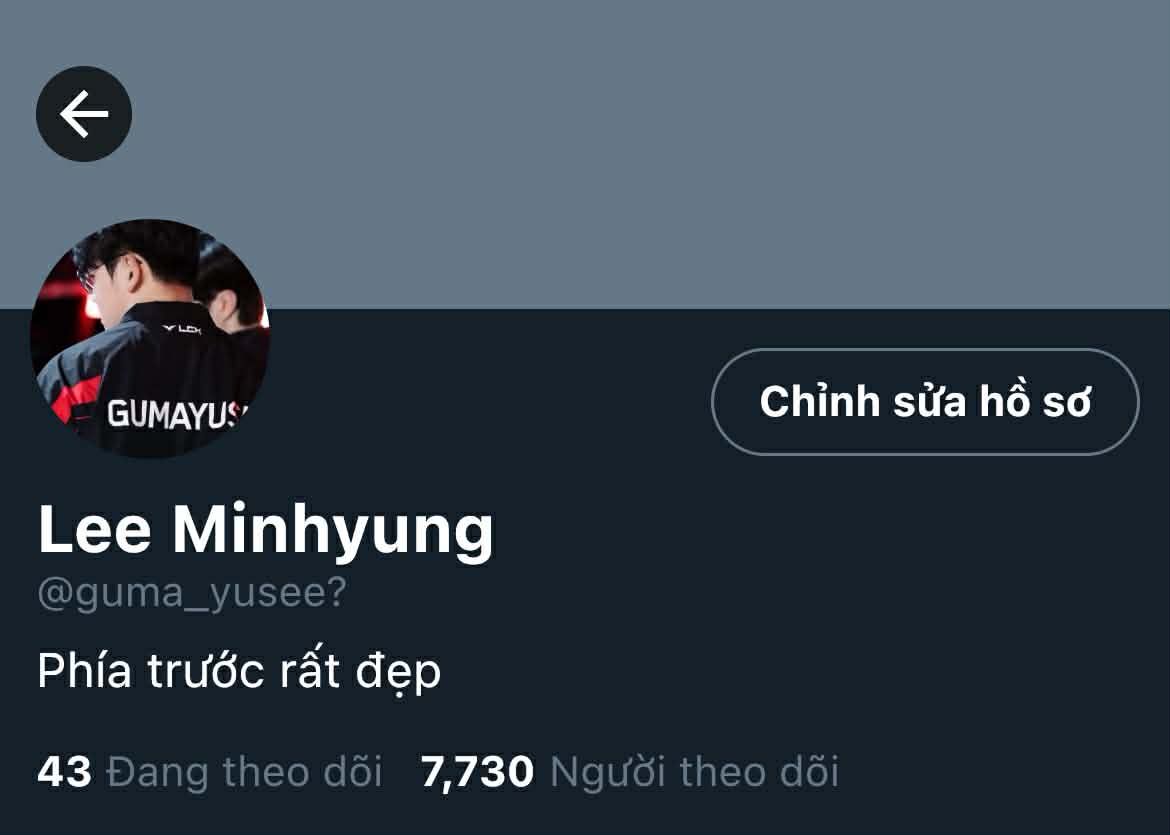1170x835 pixels.
Task: Click the word Lee in the profile name
Action: [94, 529]
